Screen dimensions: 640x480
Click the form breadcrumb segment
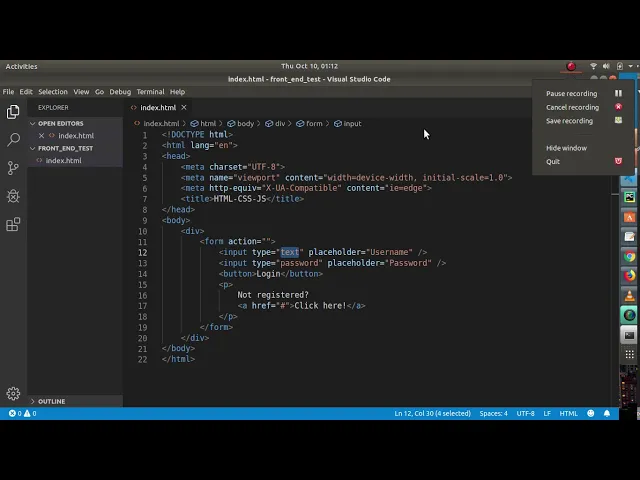point(309,123)
